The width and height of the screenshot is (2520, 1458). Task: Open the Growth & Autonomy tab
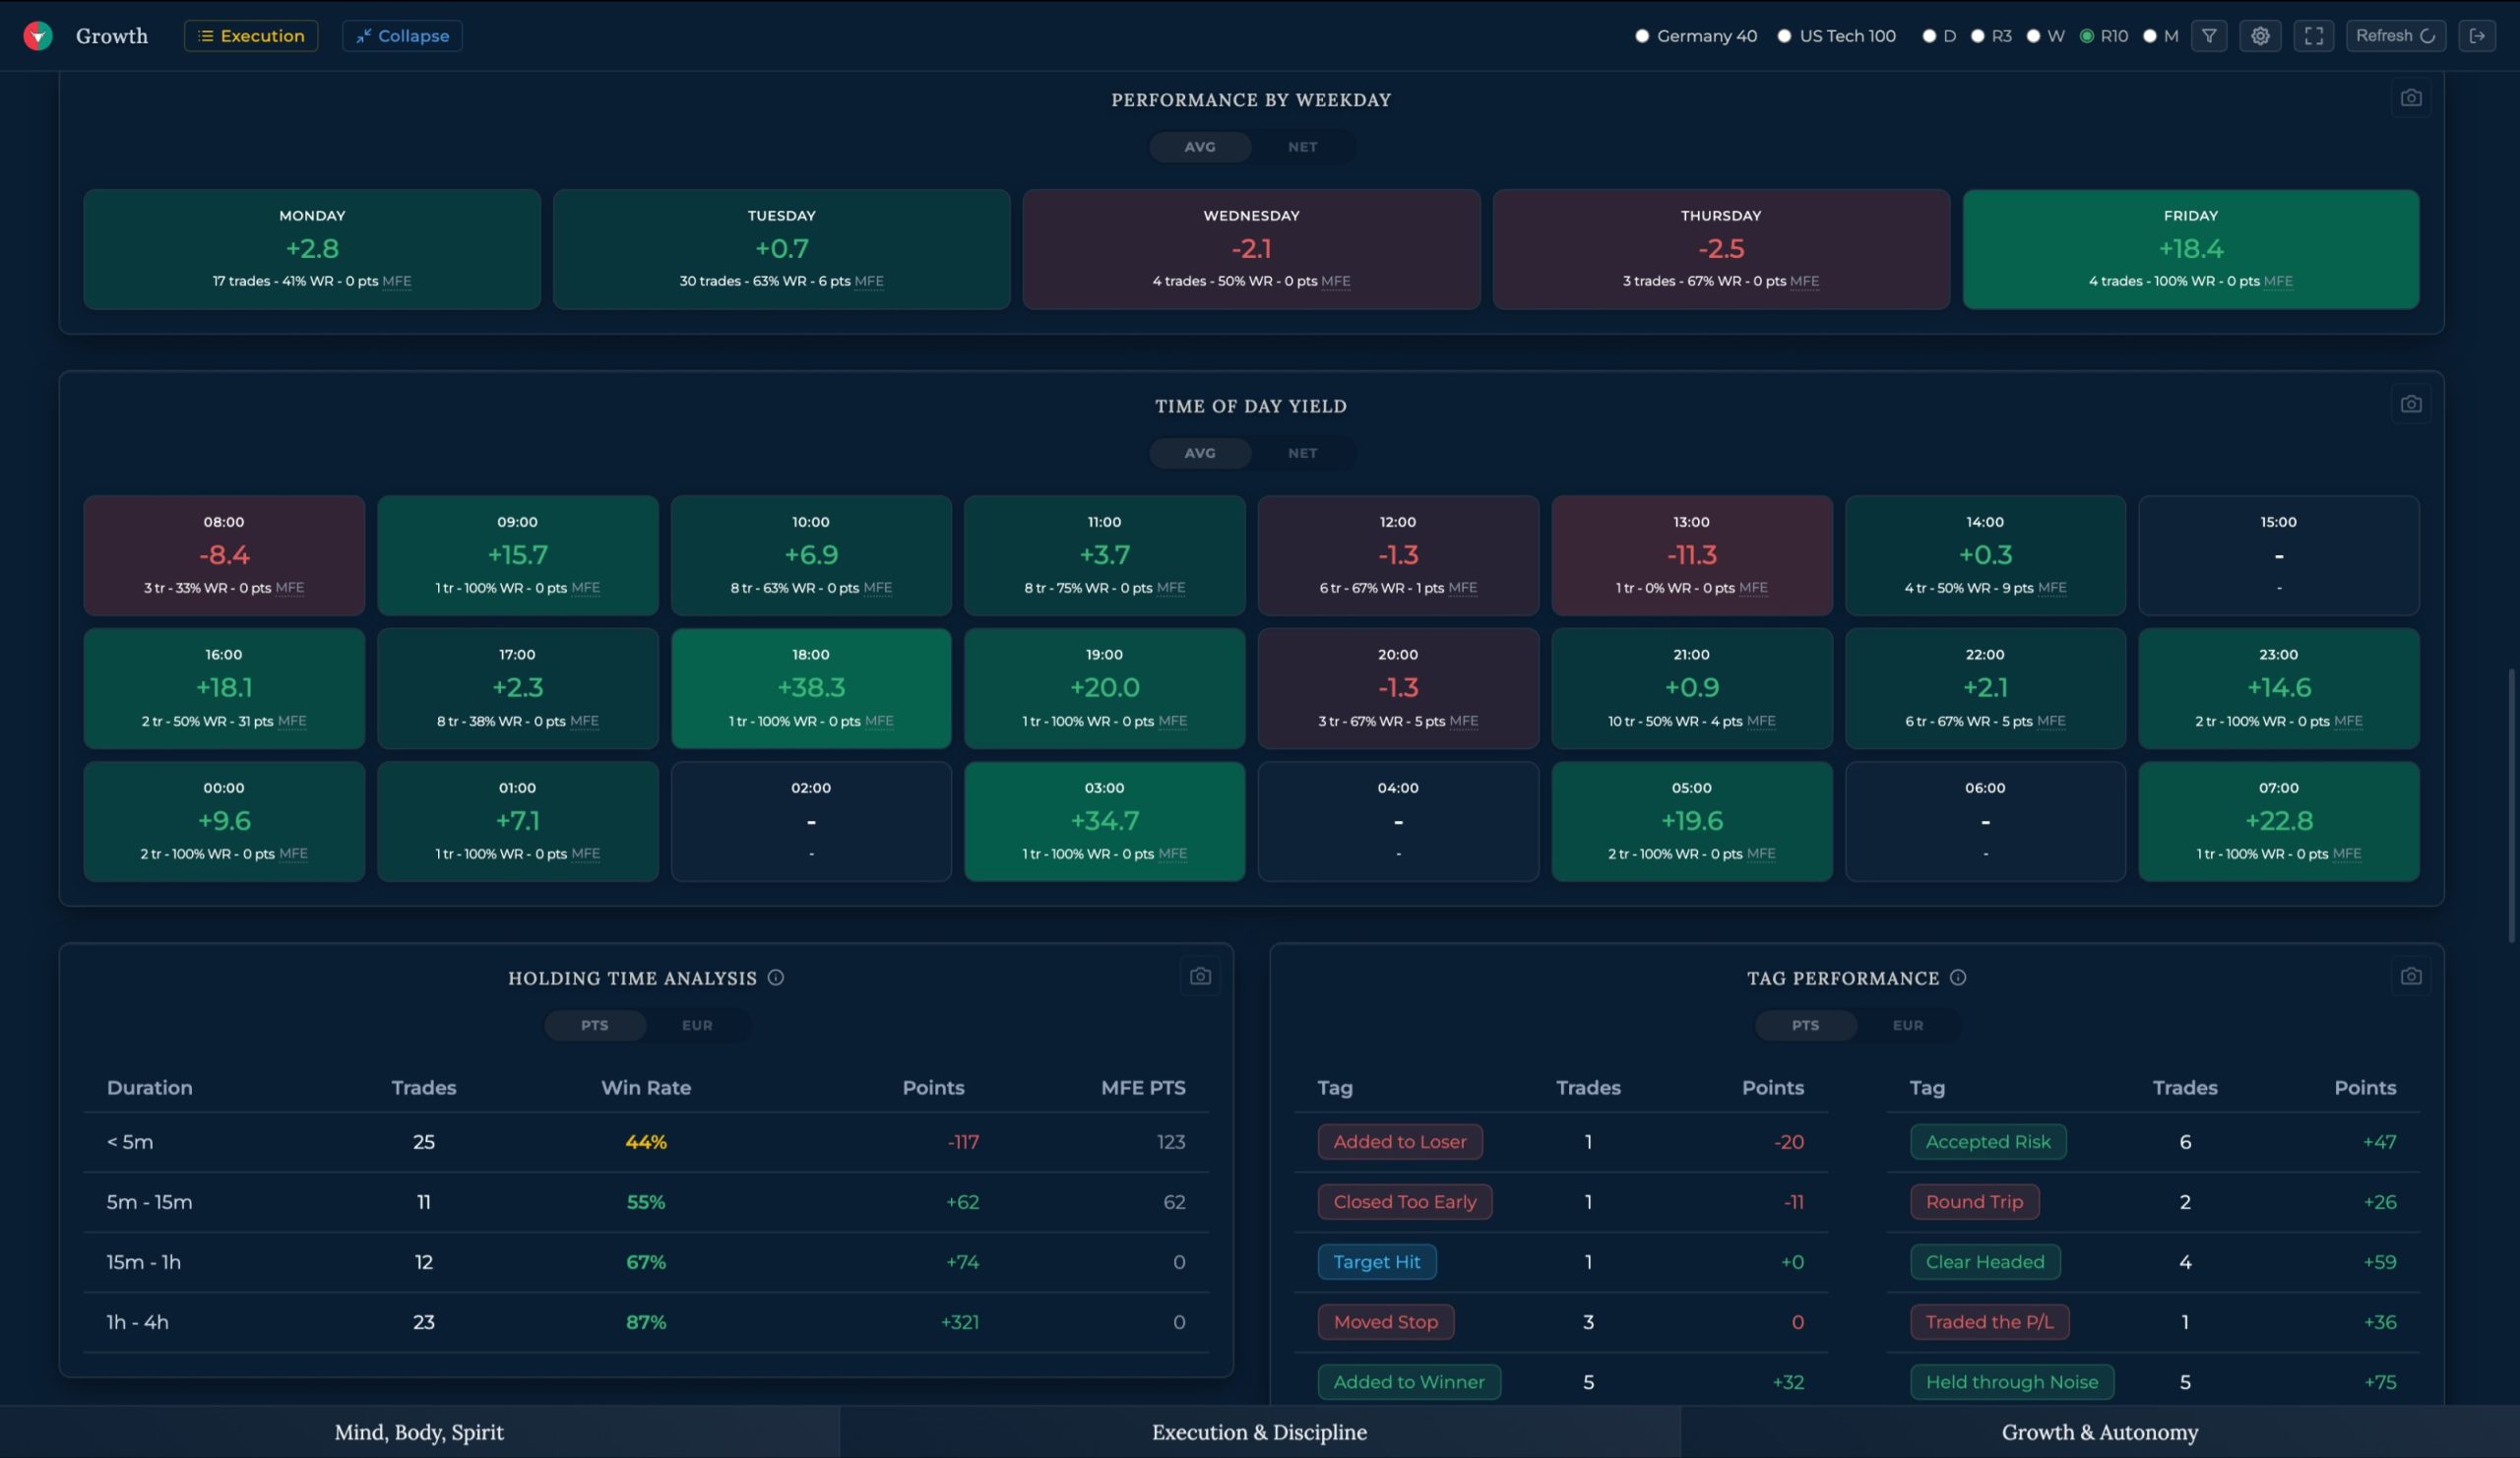tap(2099, 1432)
